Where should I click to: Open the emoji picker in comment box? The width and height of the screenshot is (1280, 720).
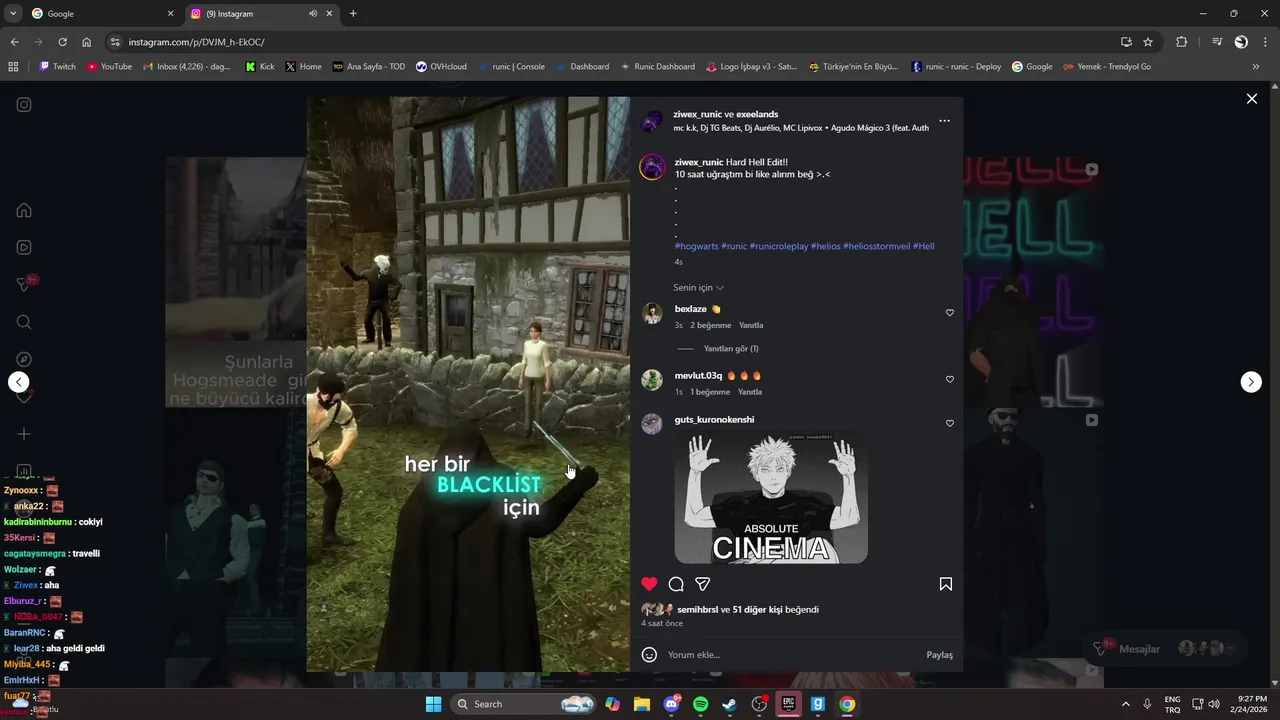649,655
